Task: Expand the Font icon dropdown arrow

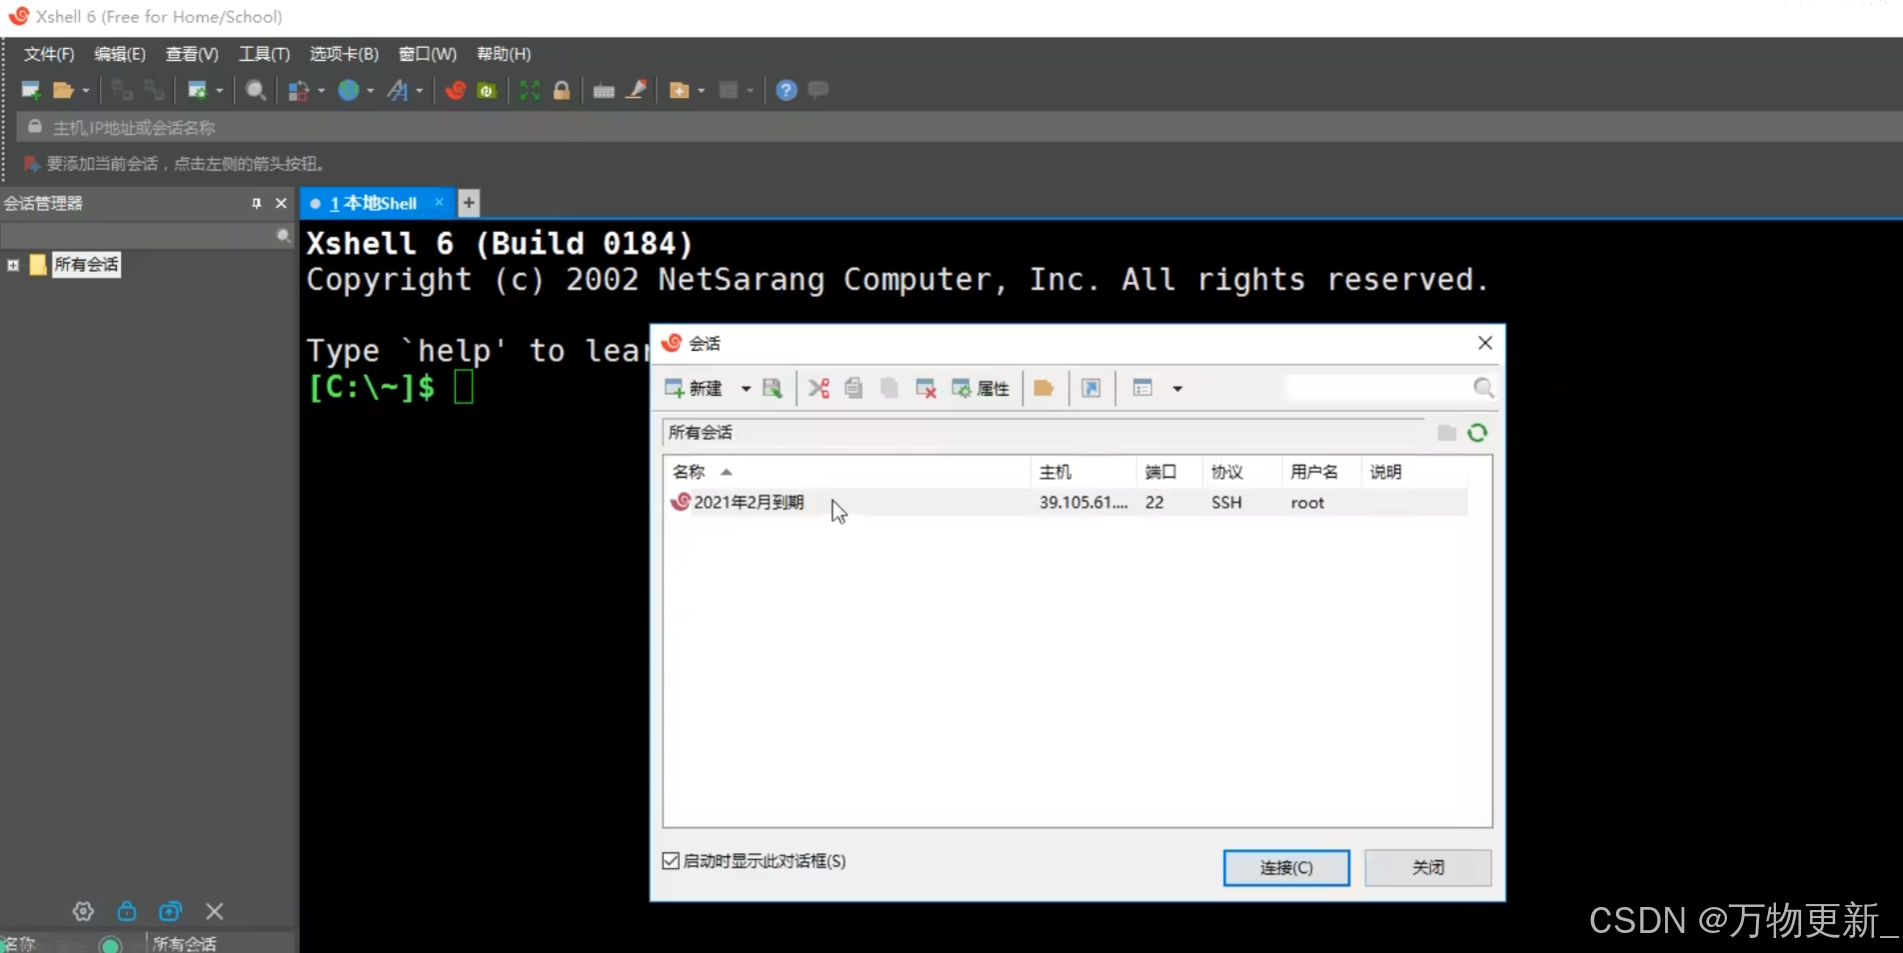Action: 419,90
